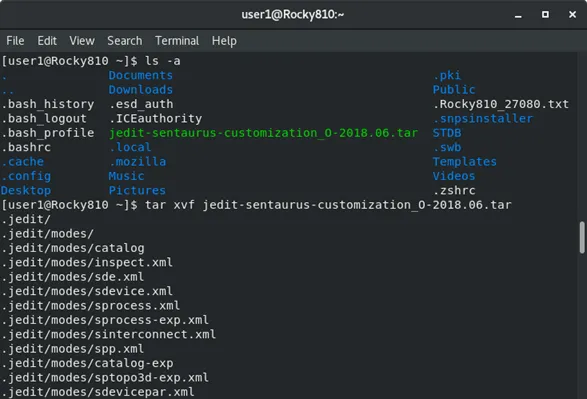
Task: Click the .jedit/modes/sprocess.xml line
Action: (x=91, y=306)
